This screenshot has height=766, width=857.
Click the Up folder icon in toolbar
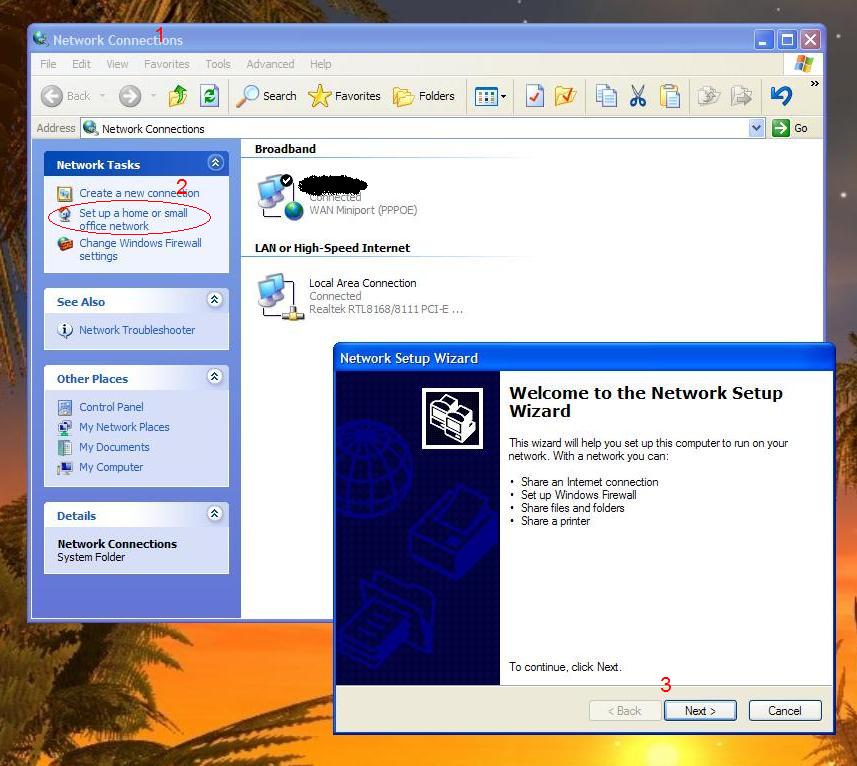click(x=178, y=96)
